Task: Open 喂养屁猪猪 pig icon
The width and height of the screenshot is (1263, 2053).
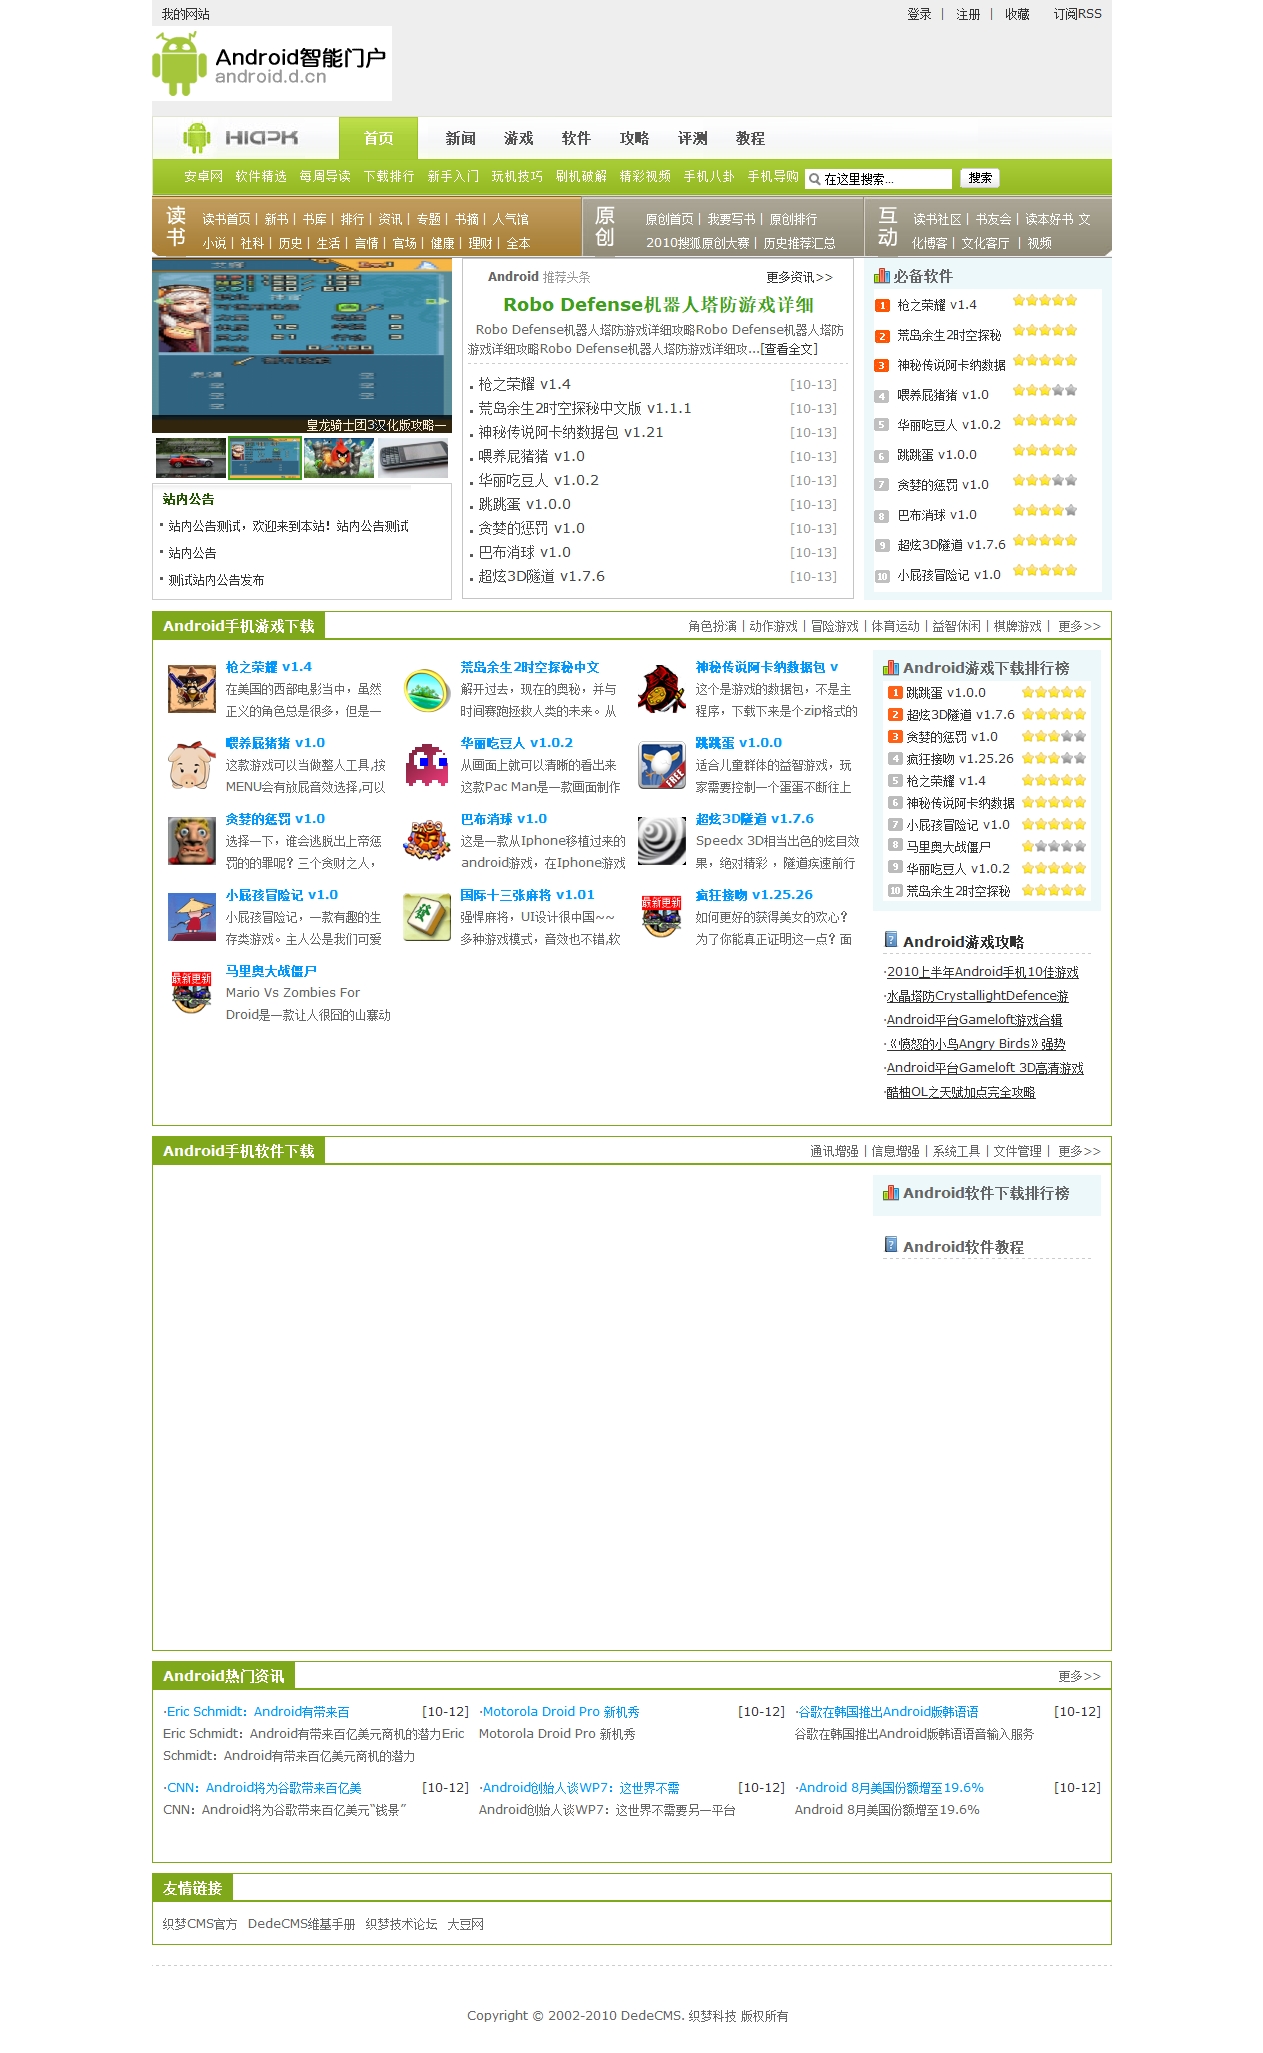Action: 192,765
